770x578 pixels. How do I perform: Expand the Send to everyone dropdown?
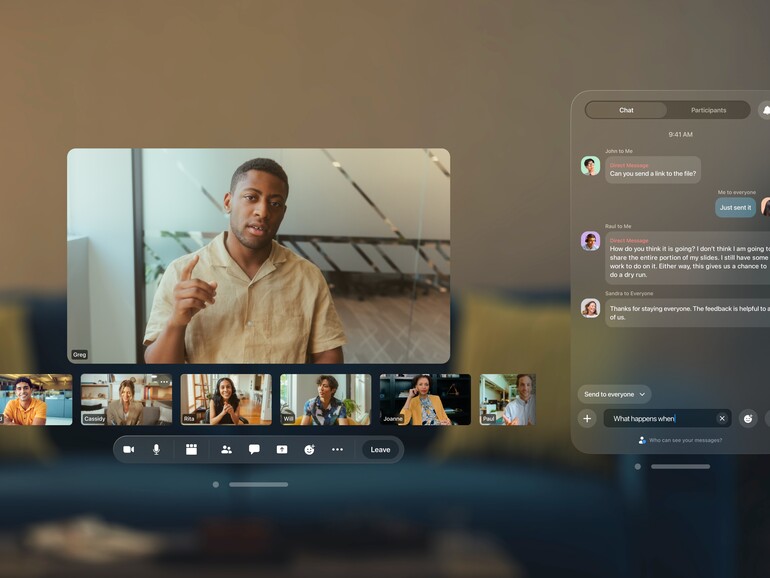pos(614,394)
